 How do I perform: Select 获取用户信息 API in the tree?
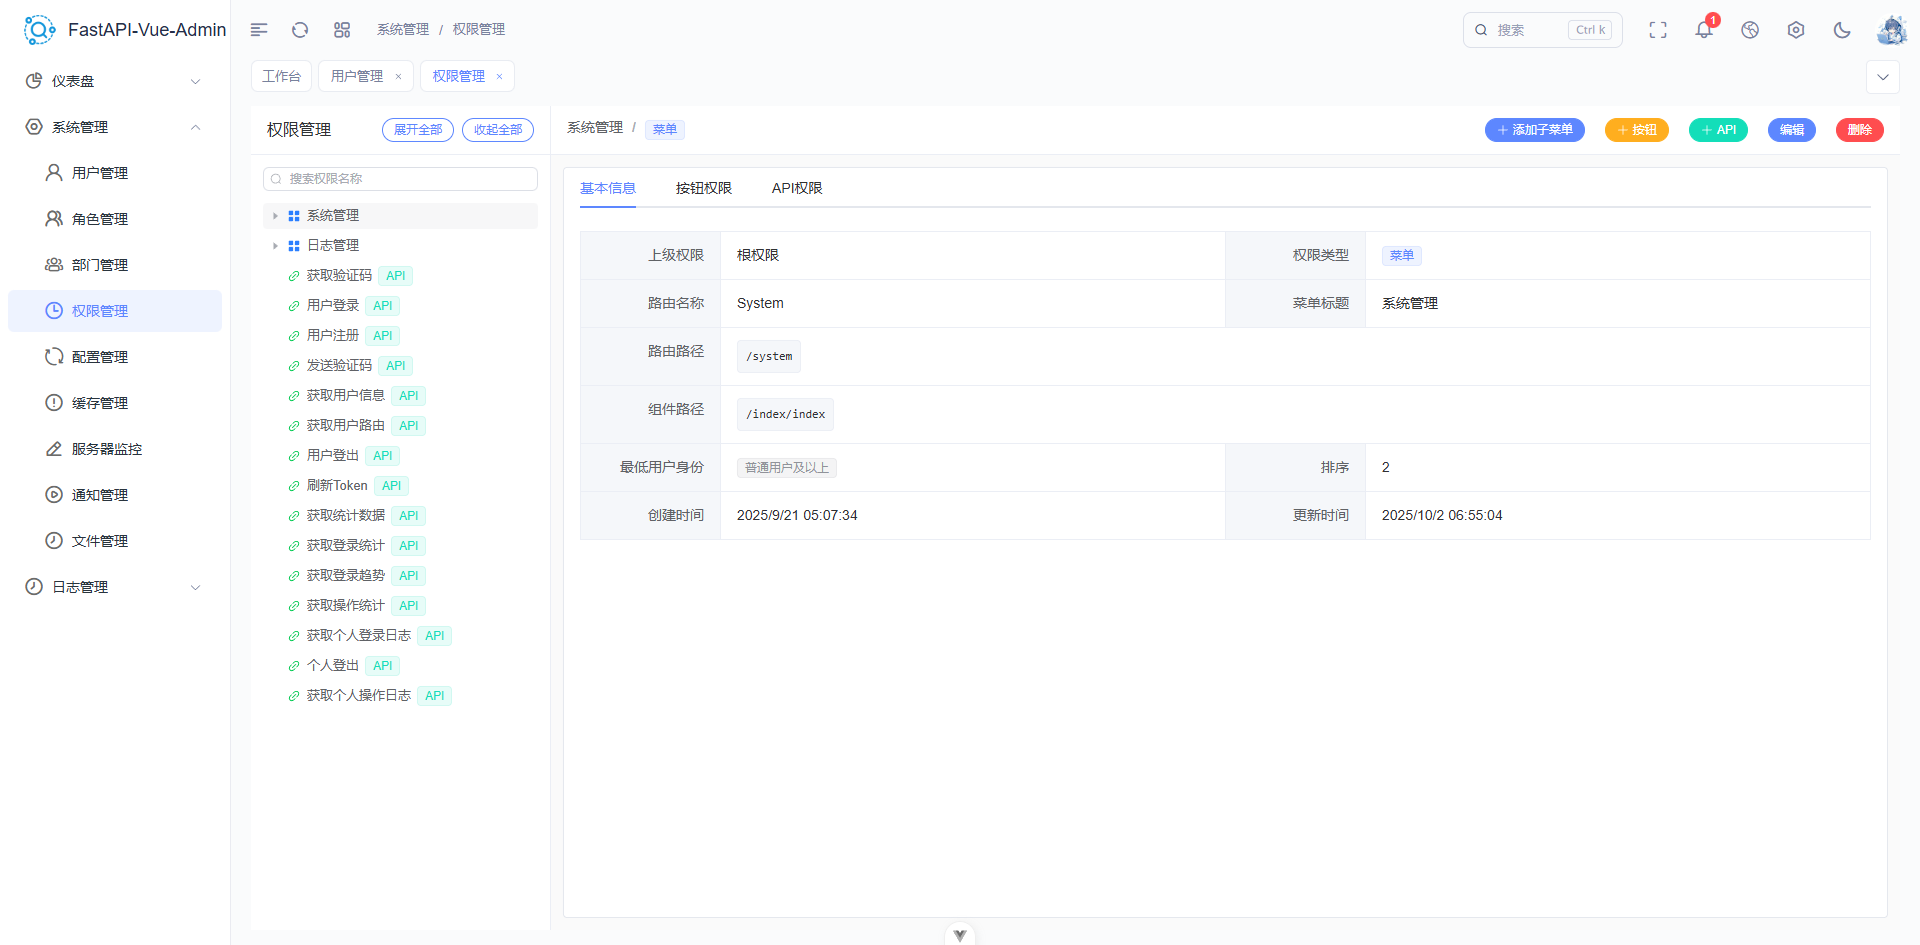pos(346,396)
